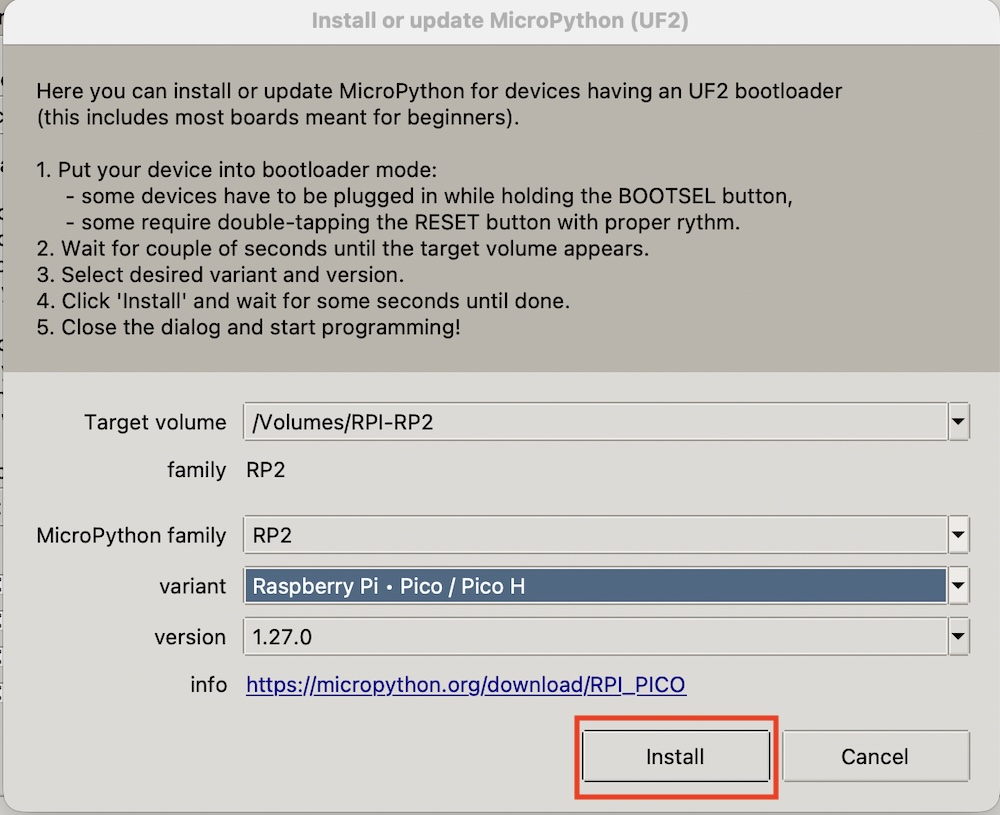Screen dimensions: 1000x815
Task: Expand the Target volume dropdown arrow
Action: 959,422
